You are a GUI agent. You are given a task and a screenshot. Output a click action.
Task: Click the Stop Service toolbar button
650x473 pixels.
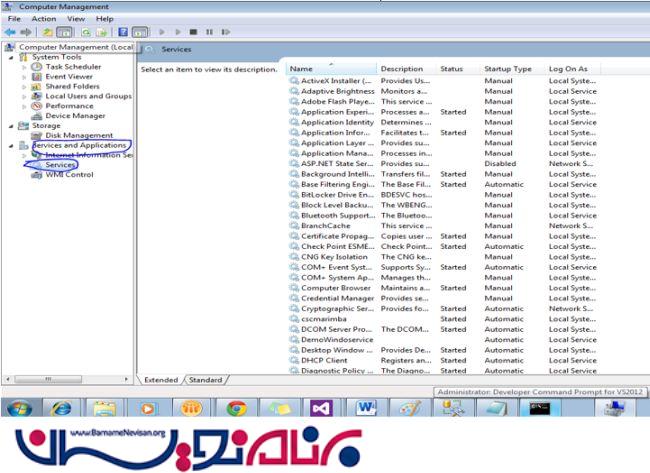click(195, 32)
